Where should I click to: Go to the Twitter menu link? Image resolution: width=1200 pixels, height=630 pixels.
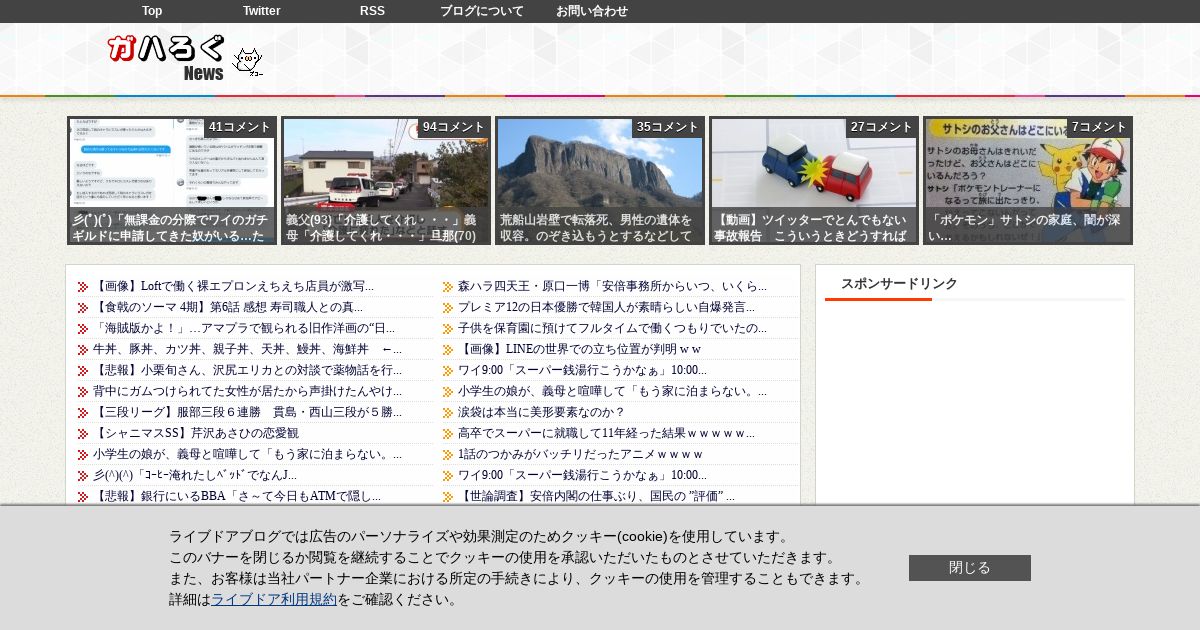(262, 11)
